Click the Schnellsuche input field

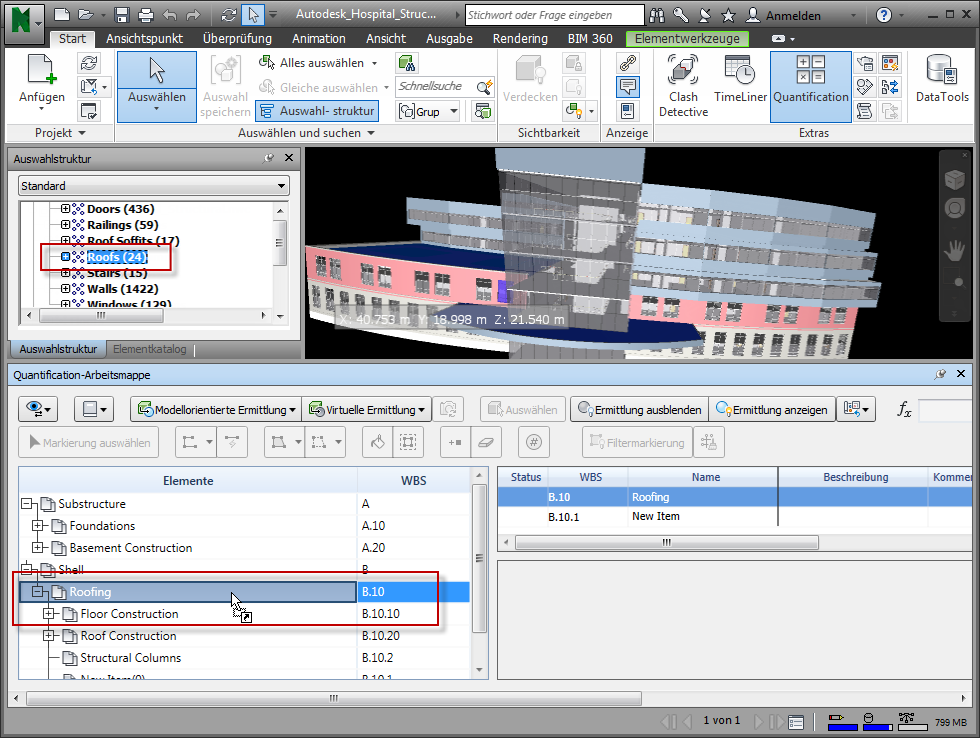[436, 86]
